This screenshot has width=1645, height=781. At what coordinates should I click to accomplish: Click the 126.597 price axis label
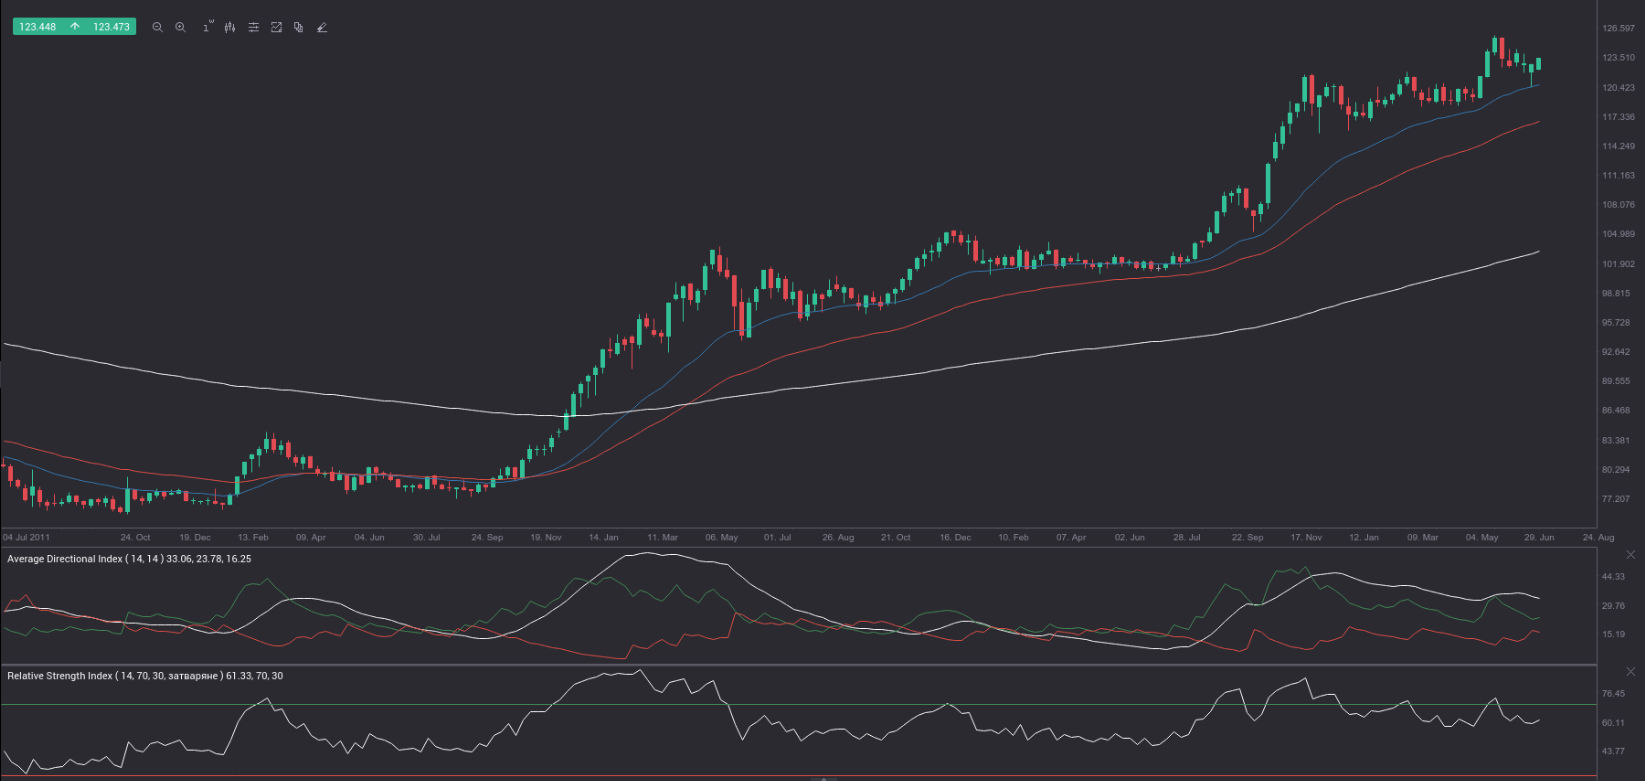point(1617,29)
